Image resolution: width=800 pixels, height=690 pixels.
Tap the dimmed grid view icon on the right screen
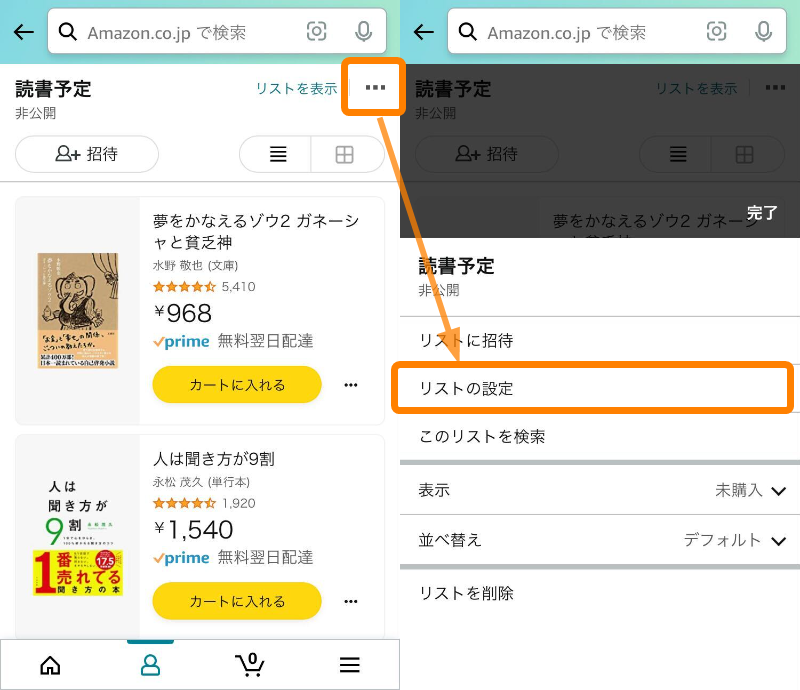coord(745,154)
